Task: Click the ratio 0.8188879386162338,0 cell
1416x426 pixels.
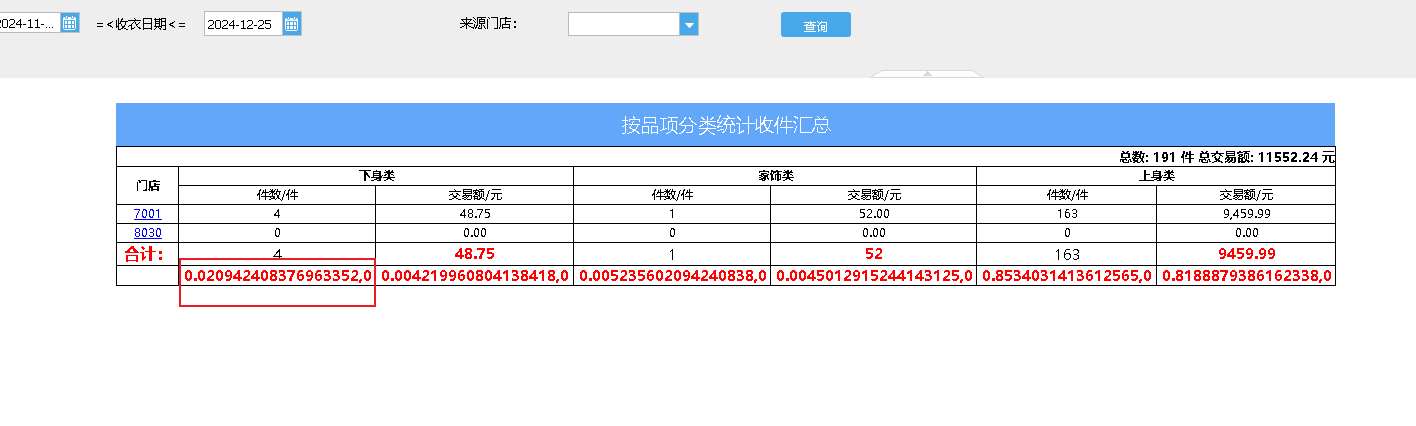Action: tap(1246, 275)
